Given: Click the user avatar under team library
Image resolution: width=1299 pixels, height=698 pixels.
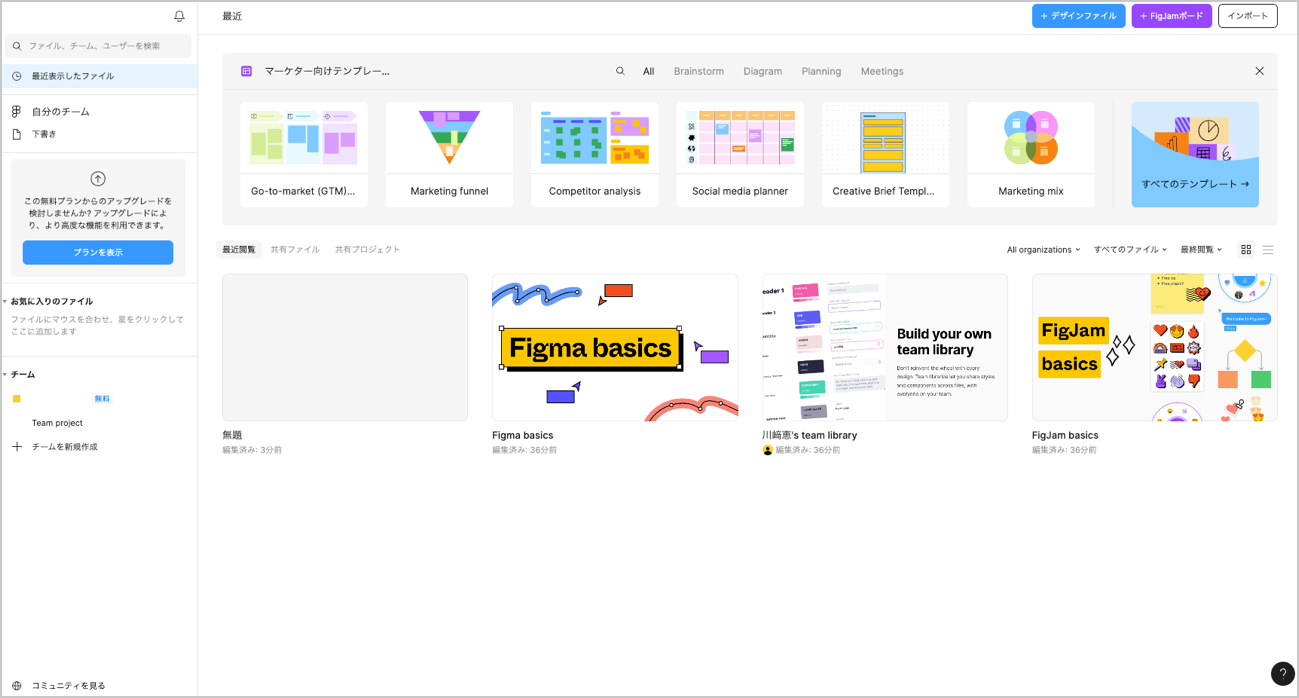Looking at the screenshot, I should click(768, 450).
